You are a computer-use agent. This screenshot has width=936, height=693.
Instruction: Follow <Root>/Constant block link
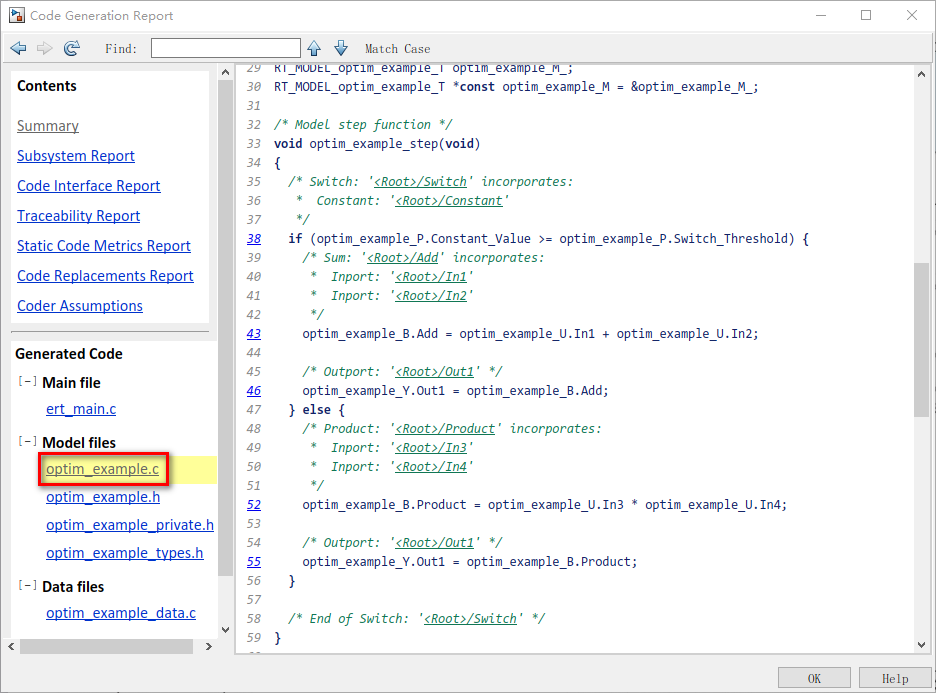[449, 201]
